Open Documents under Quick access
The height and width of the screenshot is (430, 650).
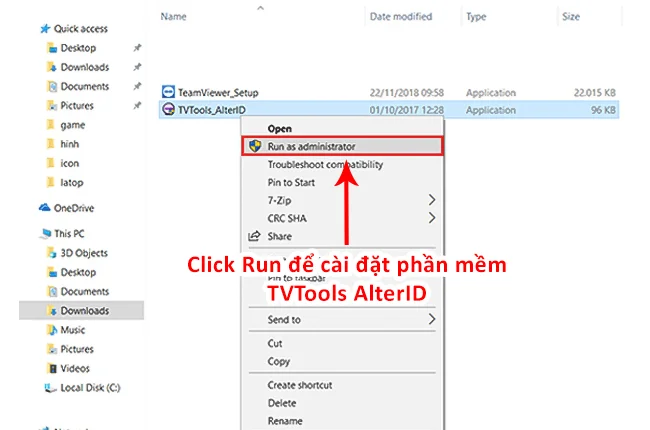pos(85,86)
